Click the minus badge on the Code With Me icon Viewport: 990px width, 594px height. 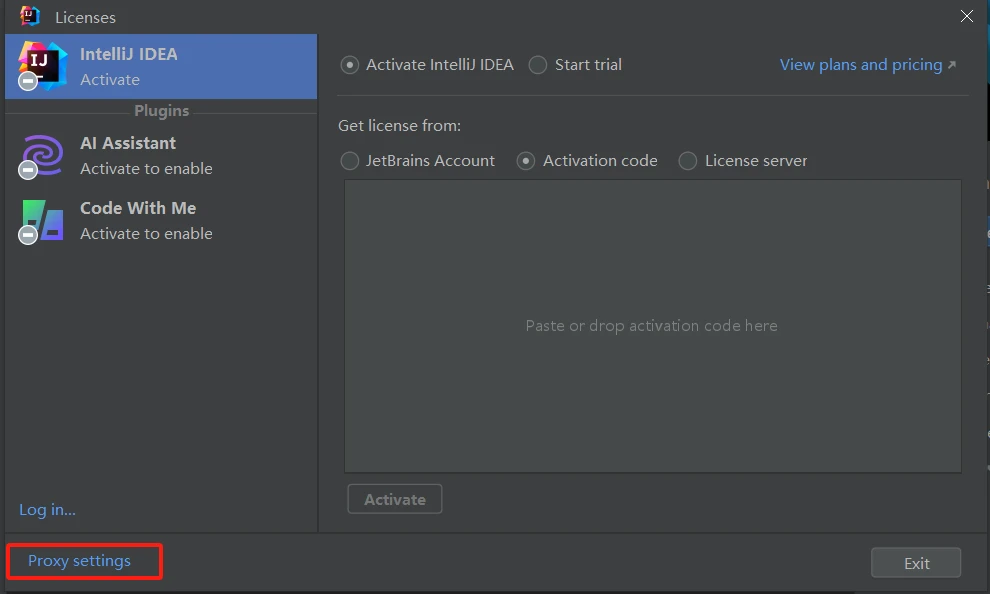28,235
